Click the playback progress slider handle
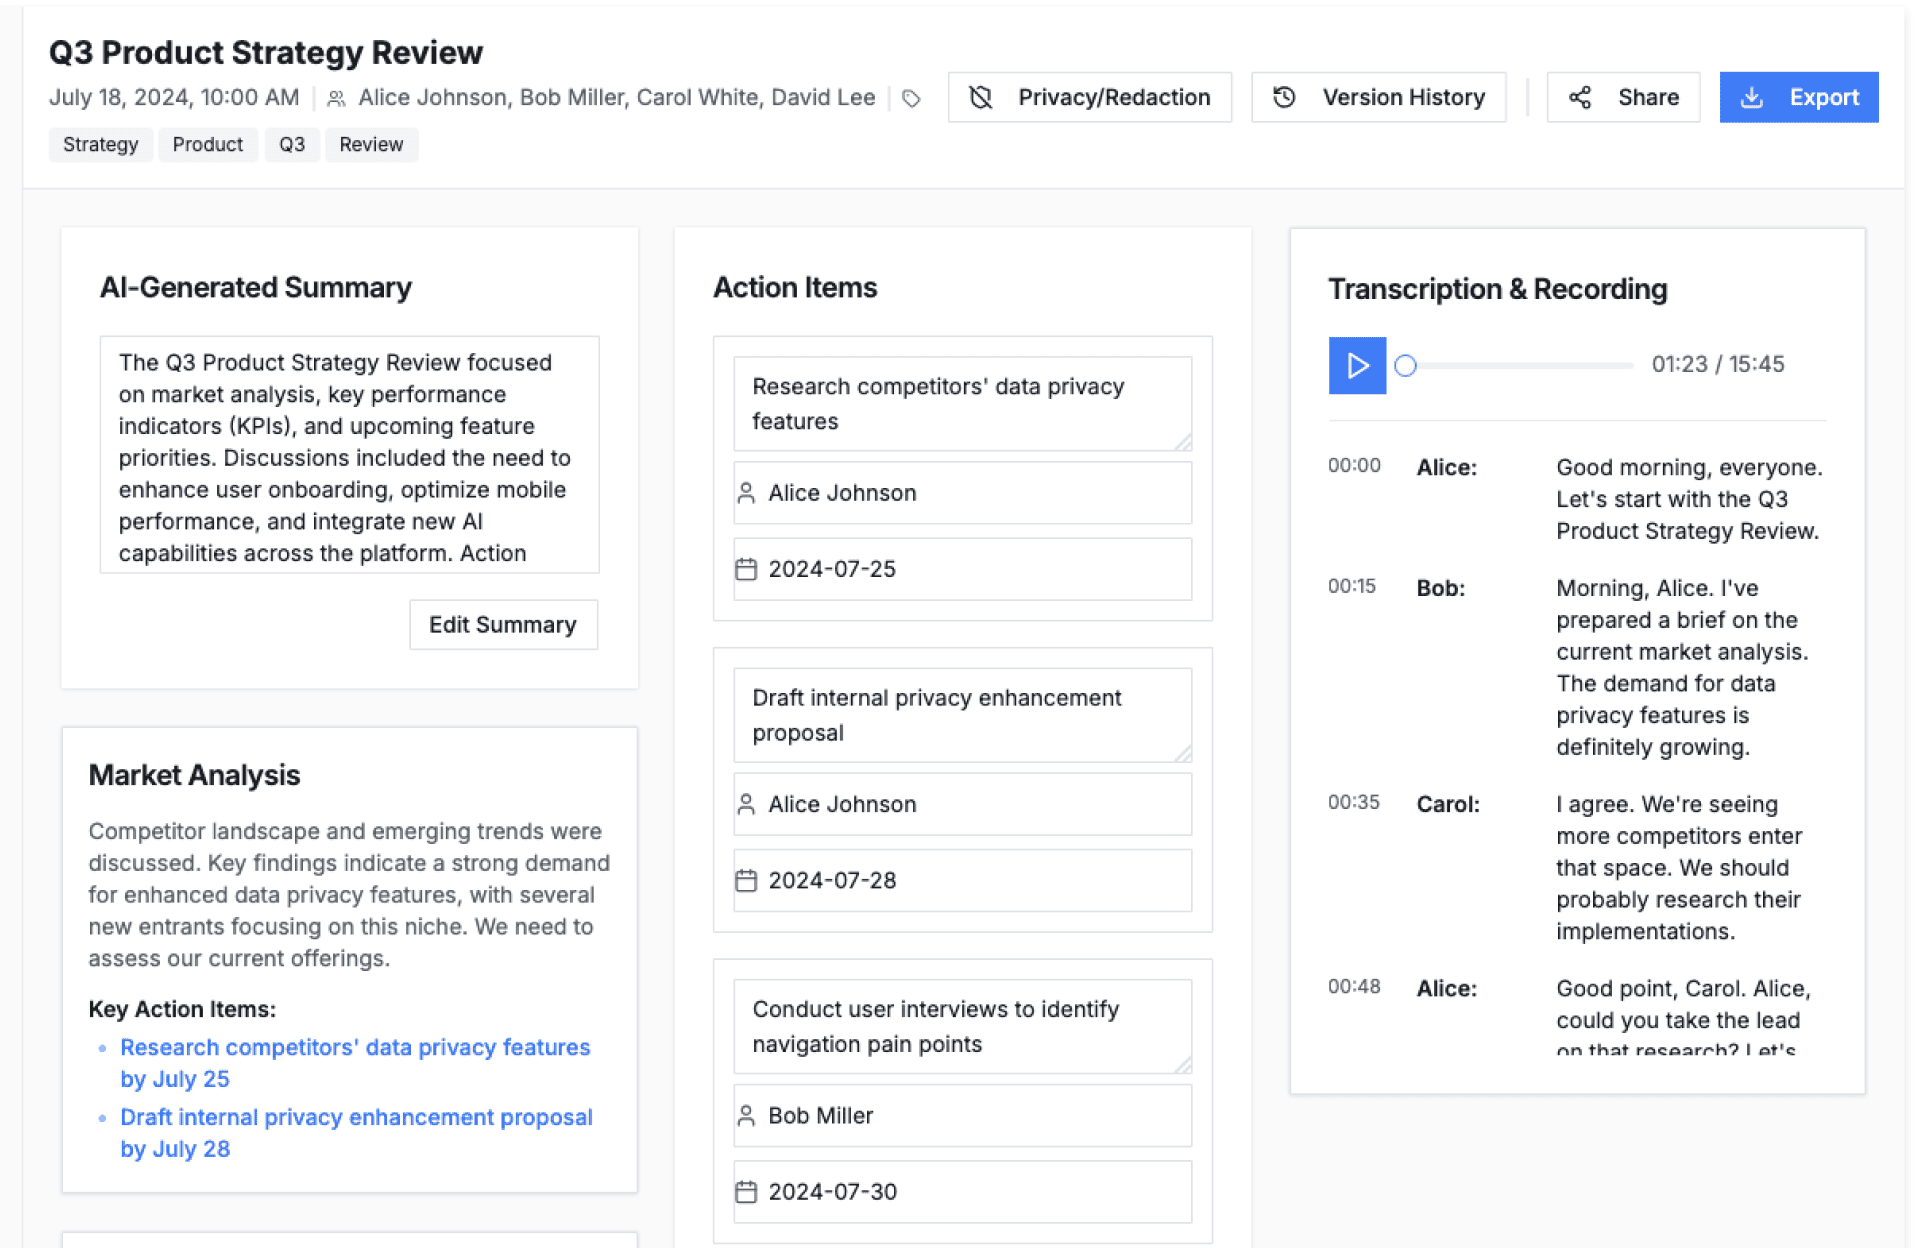Viewport: 1920px width, 1248px height. [x=1406, y=365]
